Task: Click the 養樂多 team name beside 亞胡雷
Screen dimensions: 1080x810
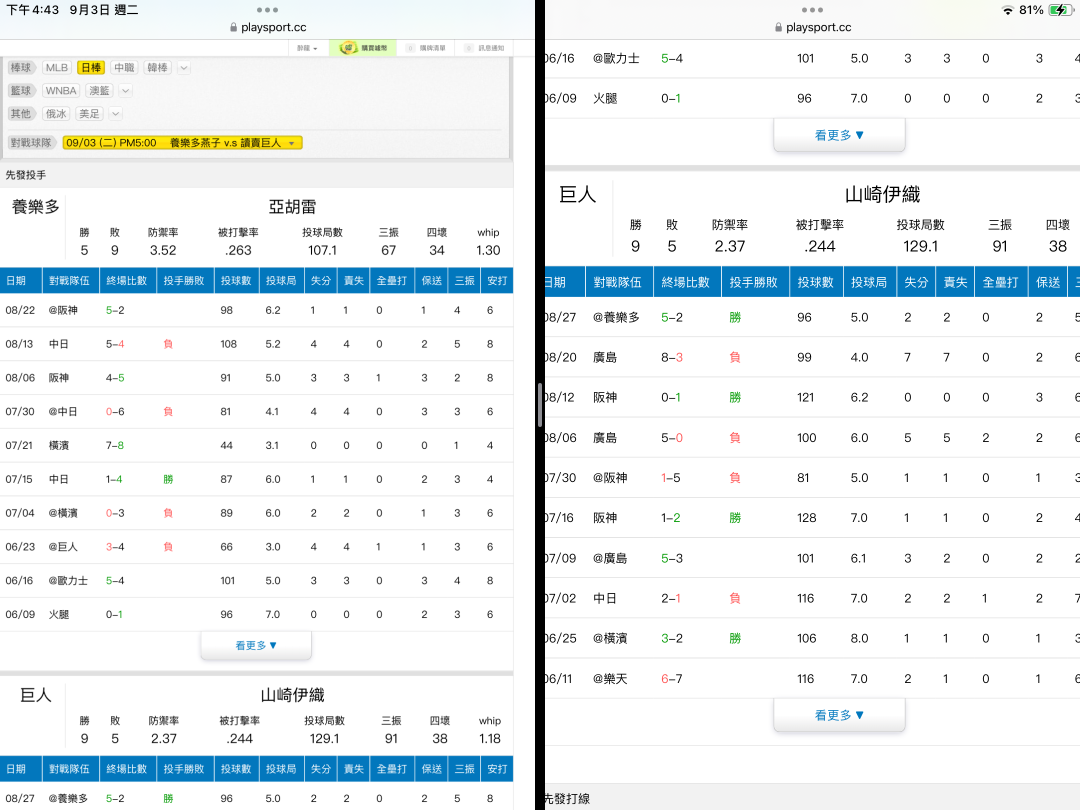Action: [36, 207]
